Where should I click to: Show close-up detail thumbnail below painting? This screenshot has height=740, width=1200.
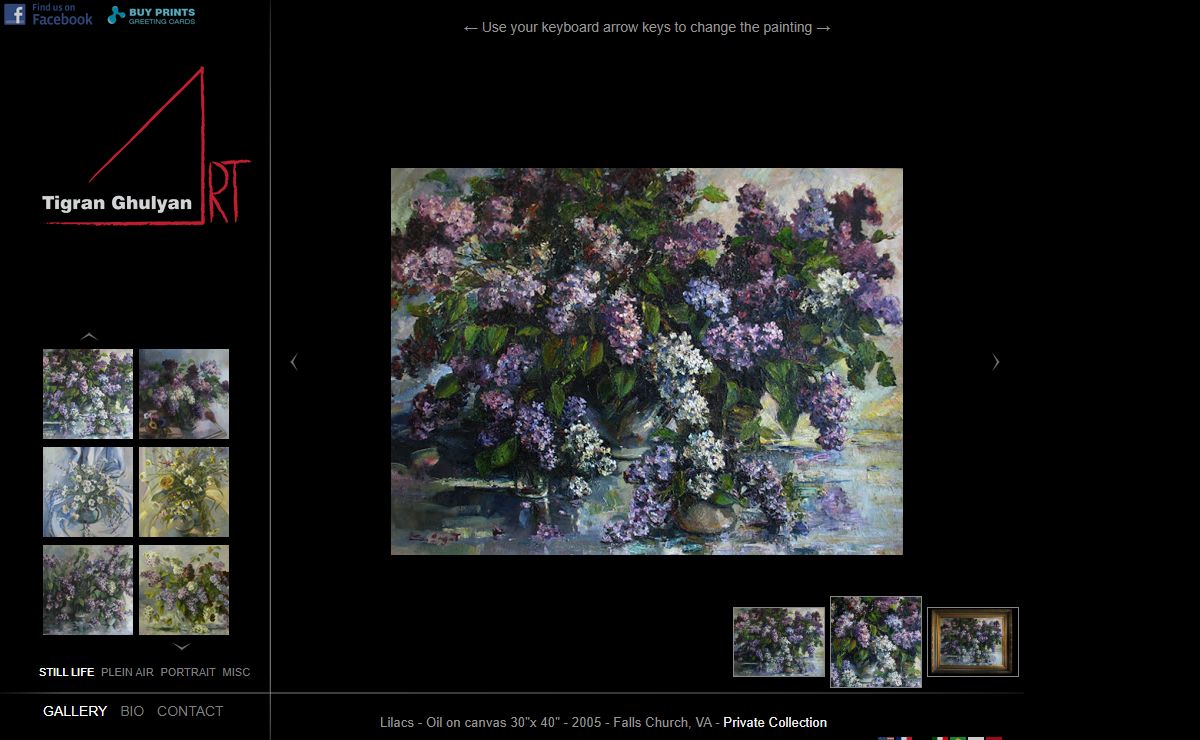876,642
